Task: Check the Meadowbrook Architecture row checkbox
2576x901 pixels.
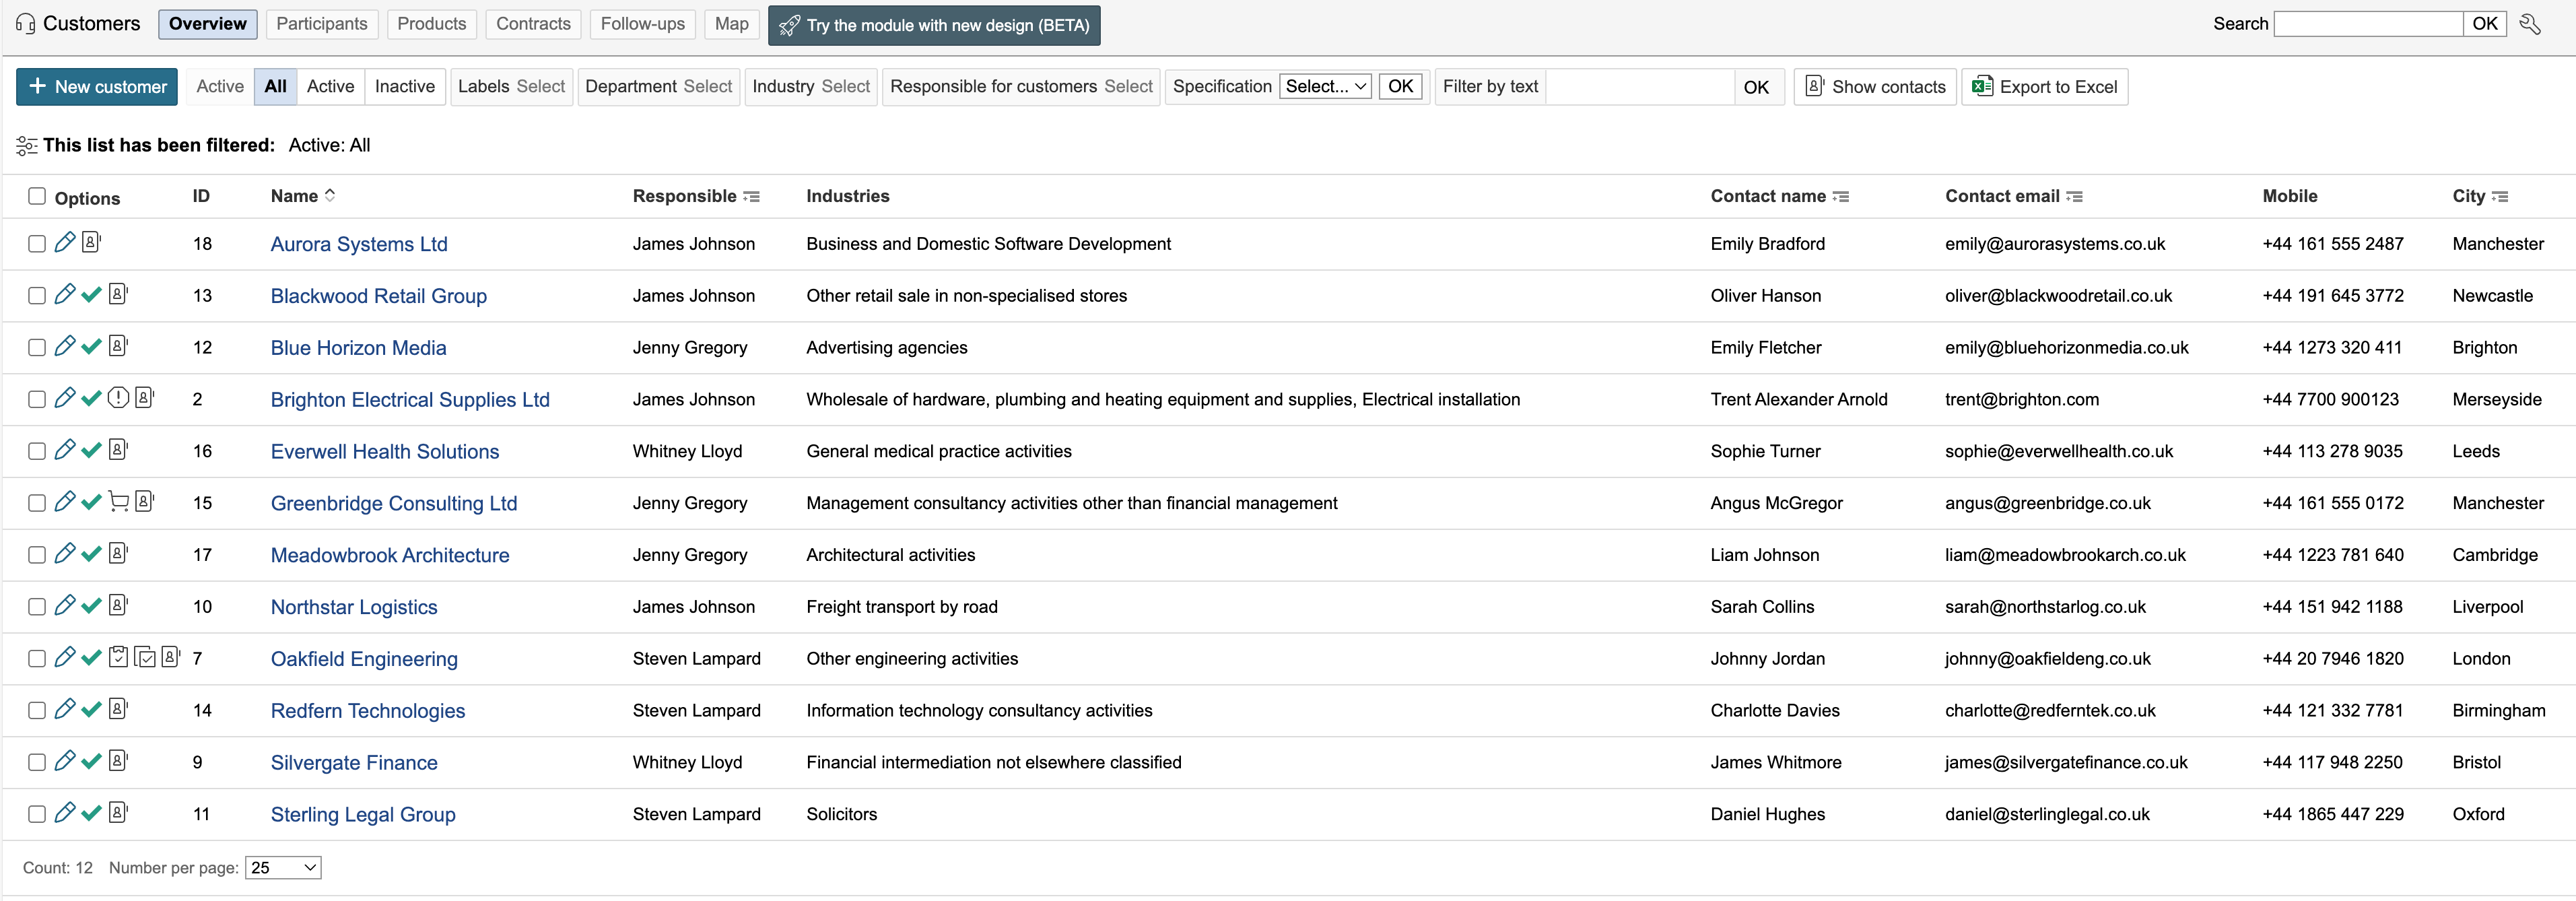Action: point(37,555)
